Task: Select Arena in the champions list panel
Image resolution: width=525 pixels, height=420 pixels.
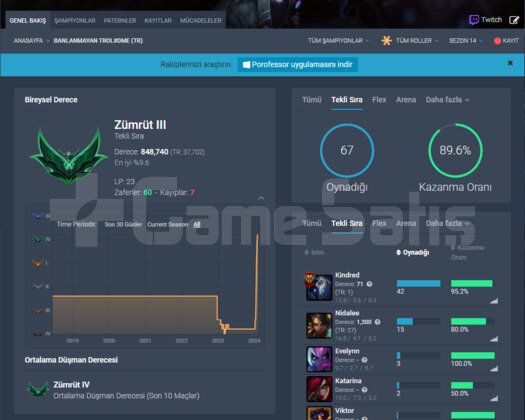Action: (x=406, y=223)
